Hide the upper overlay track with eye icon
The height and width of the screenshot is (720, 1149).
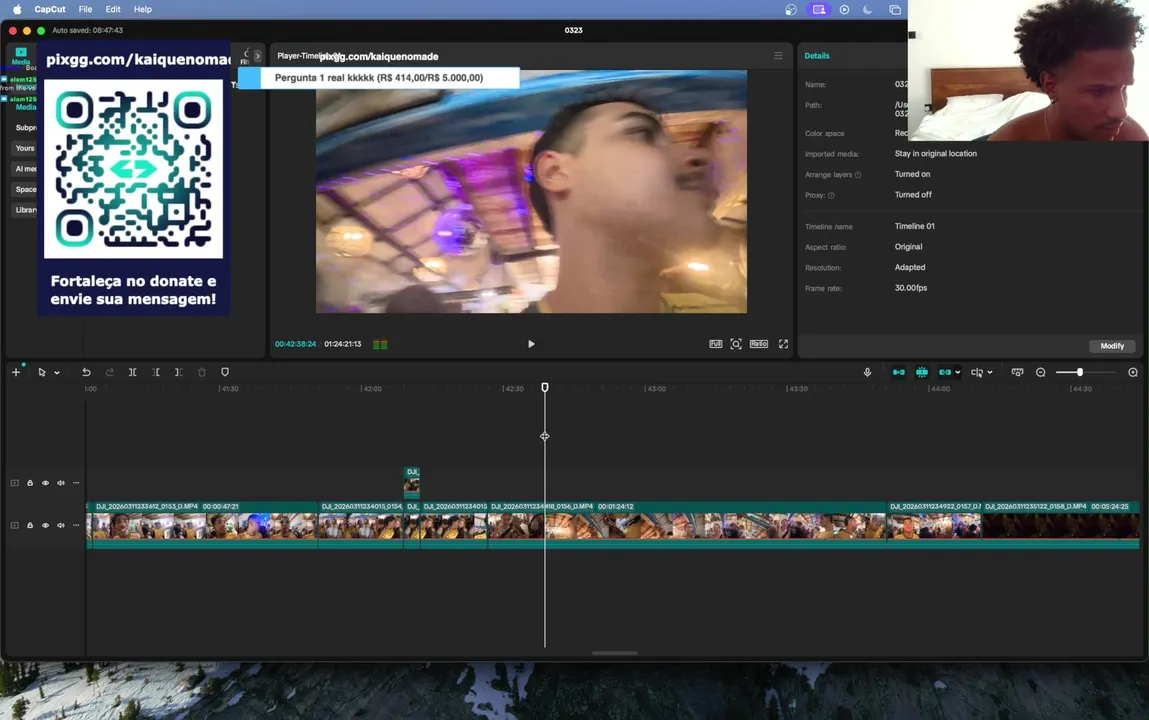(45, 483)
